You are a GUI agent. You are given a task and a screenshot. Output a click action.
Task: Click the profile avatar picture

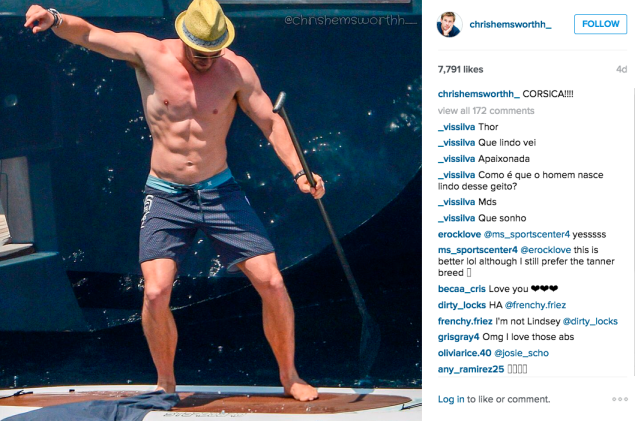449,24
